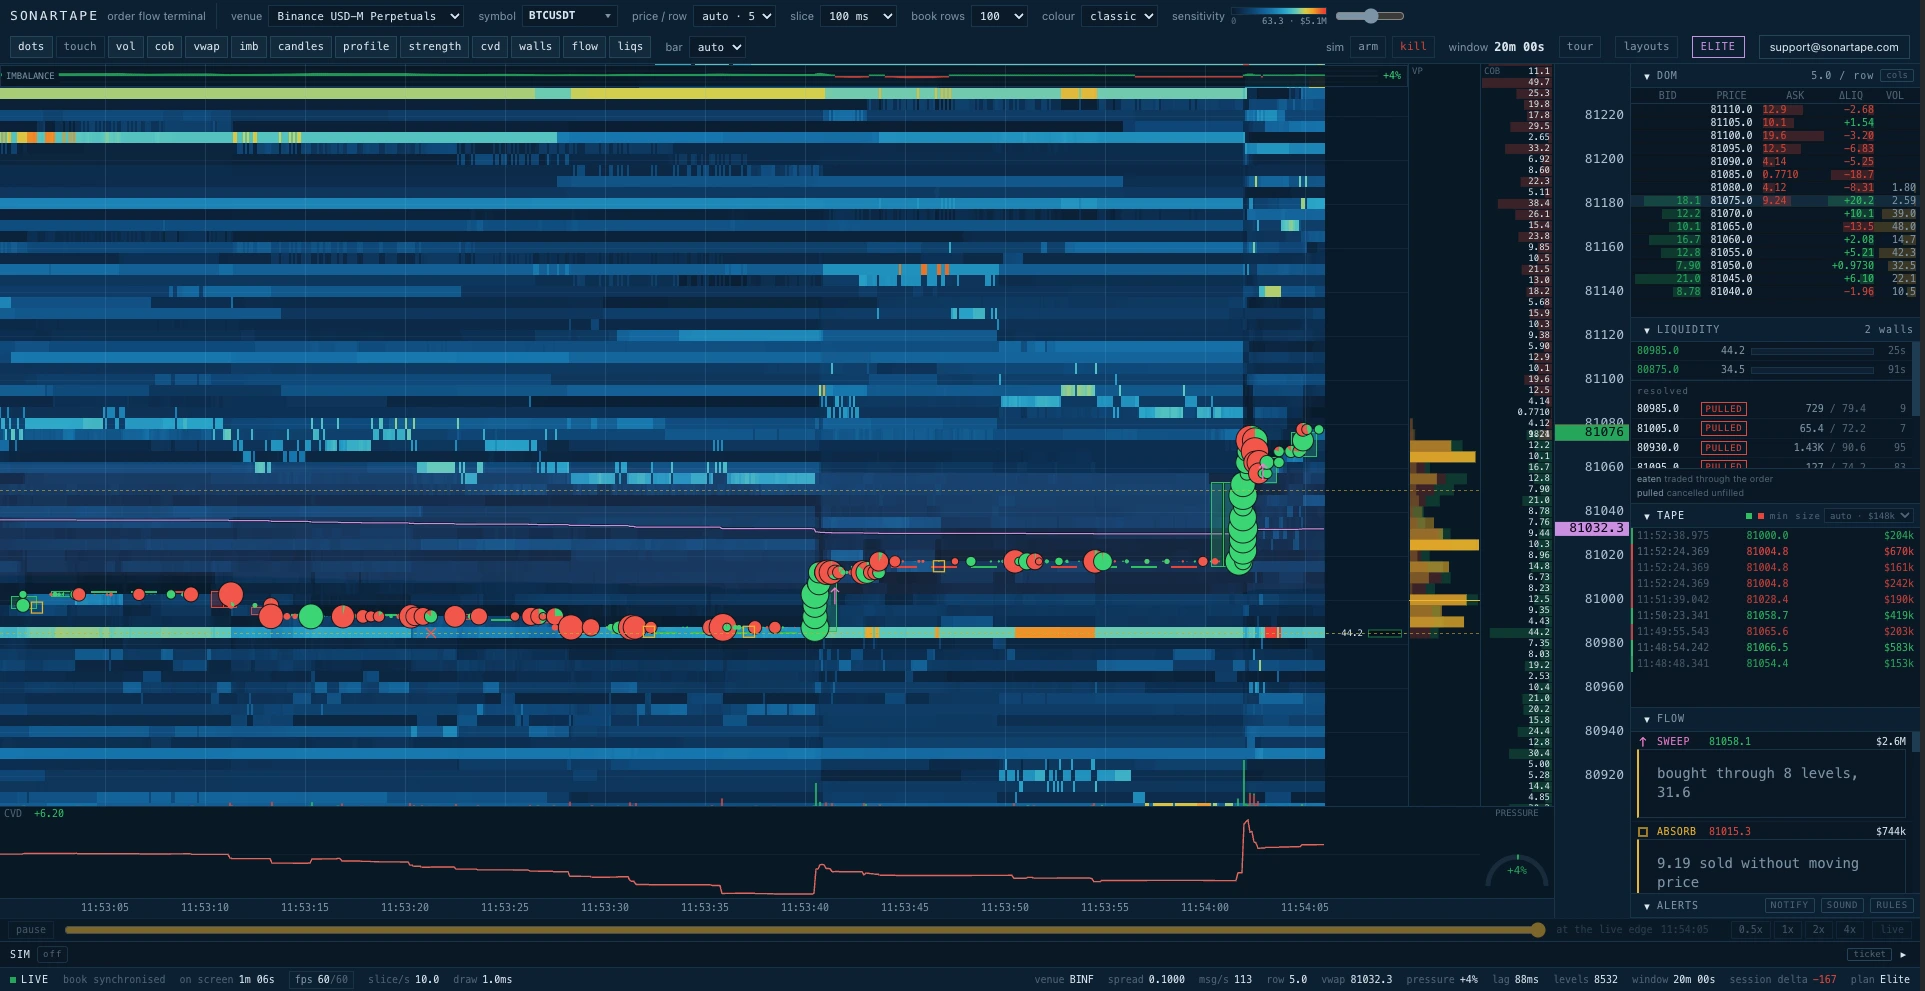Toggle the red sell filter square in TAPE

tap(1761, 516)
